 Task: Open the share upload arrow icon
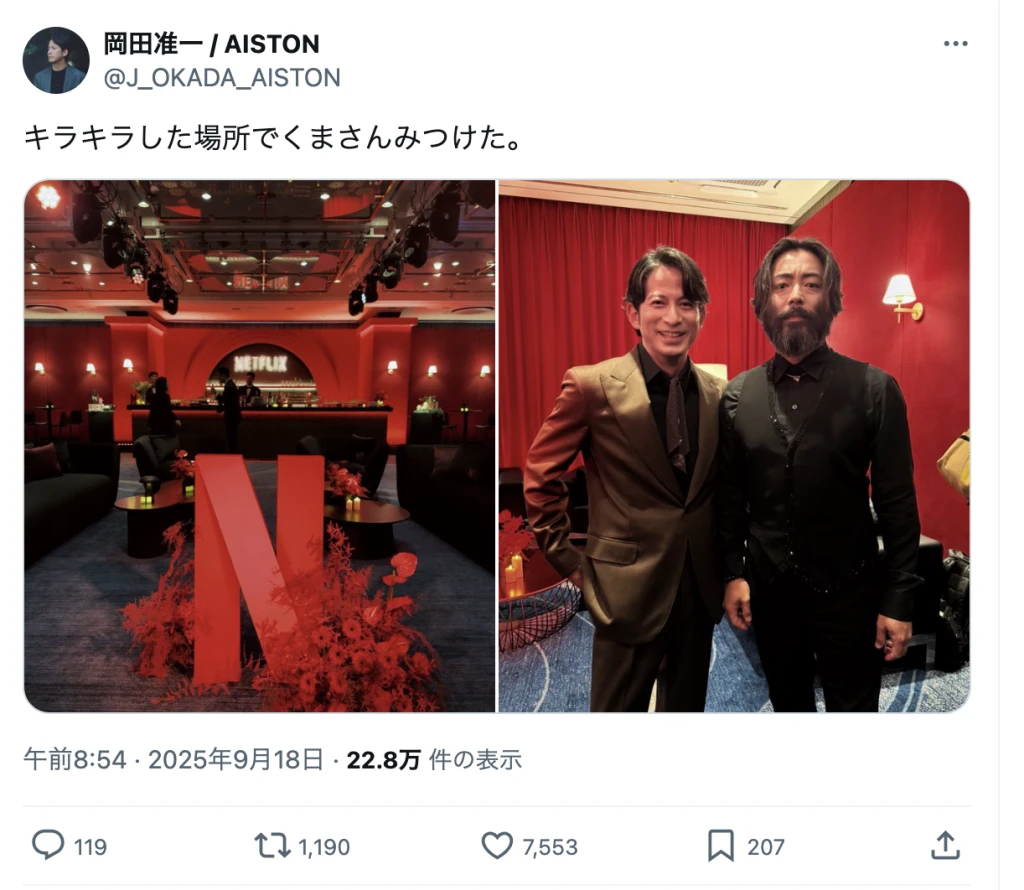945,845
